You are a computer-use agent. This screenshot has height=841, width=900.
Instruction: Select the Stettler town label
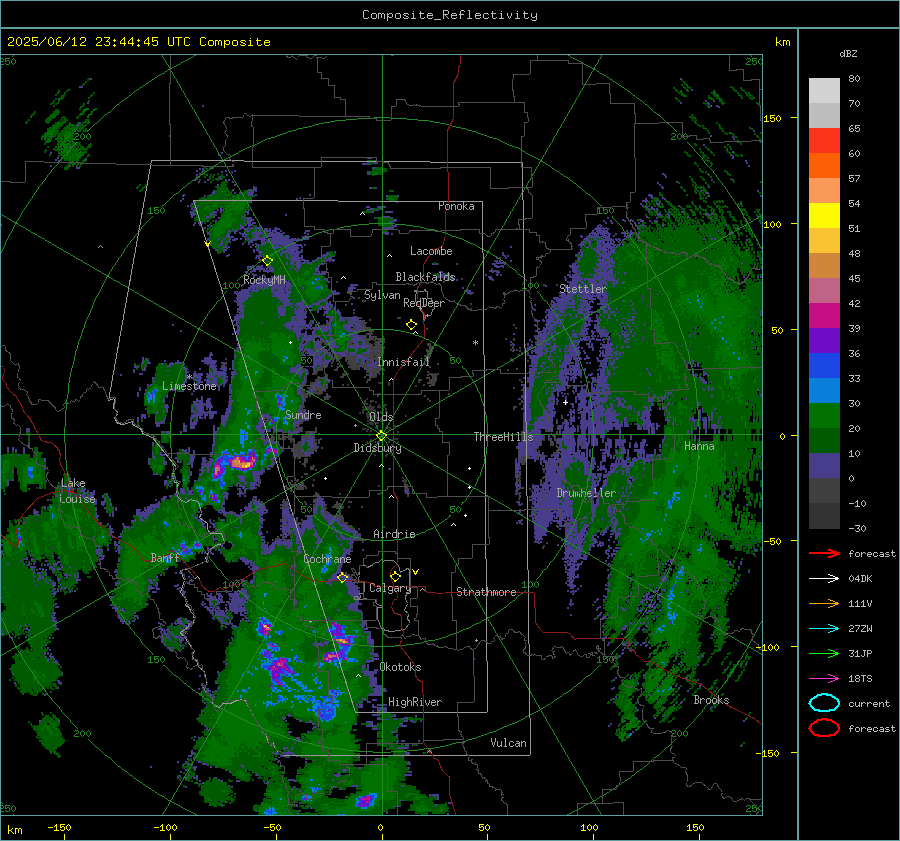[x=583, y=289]
